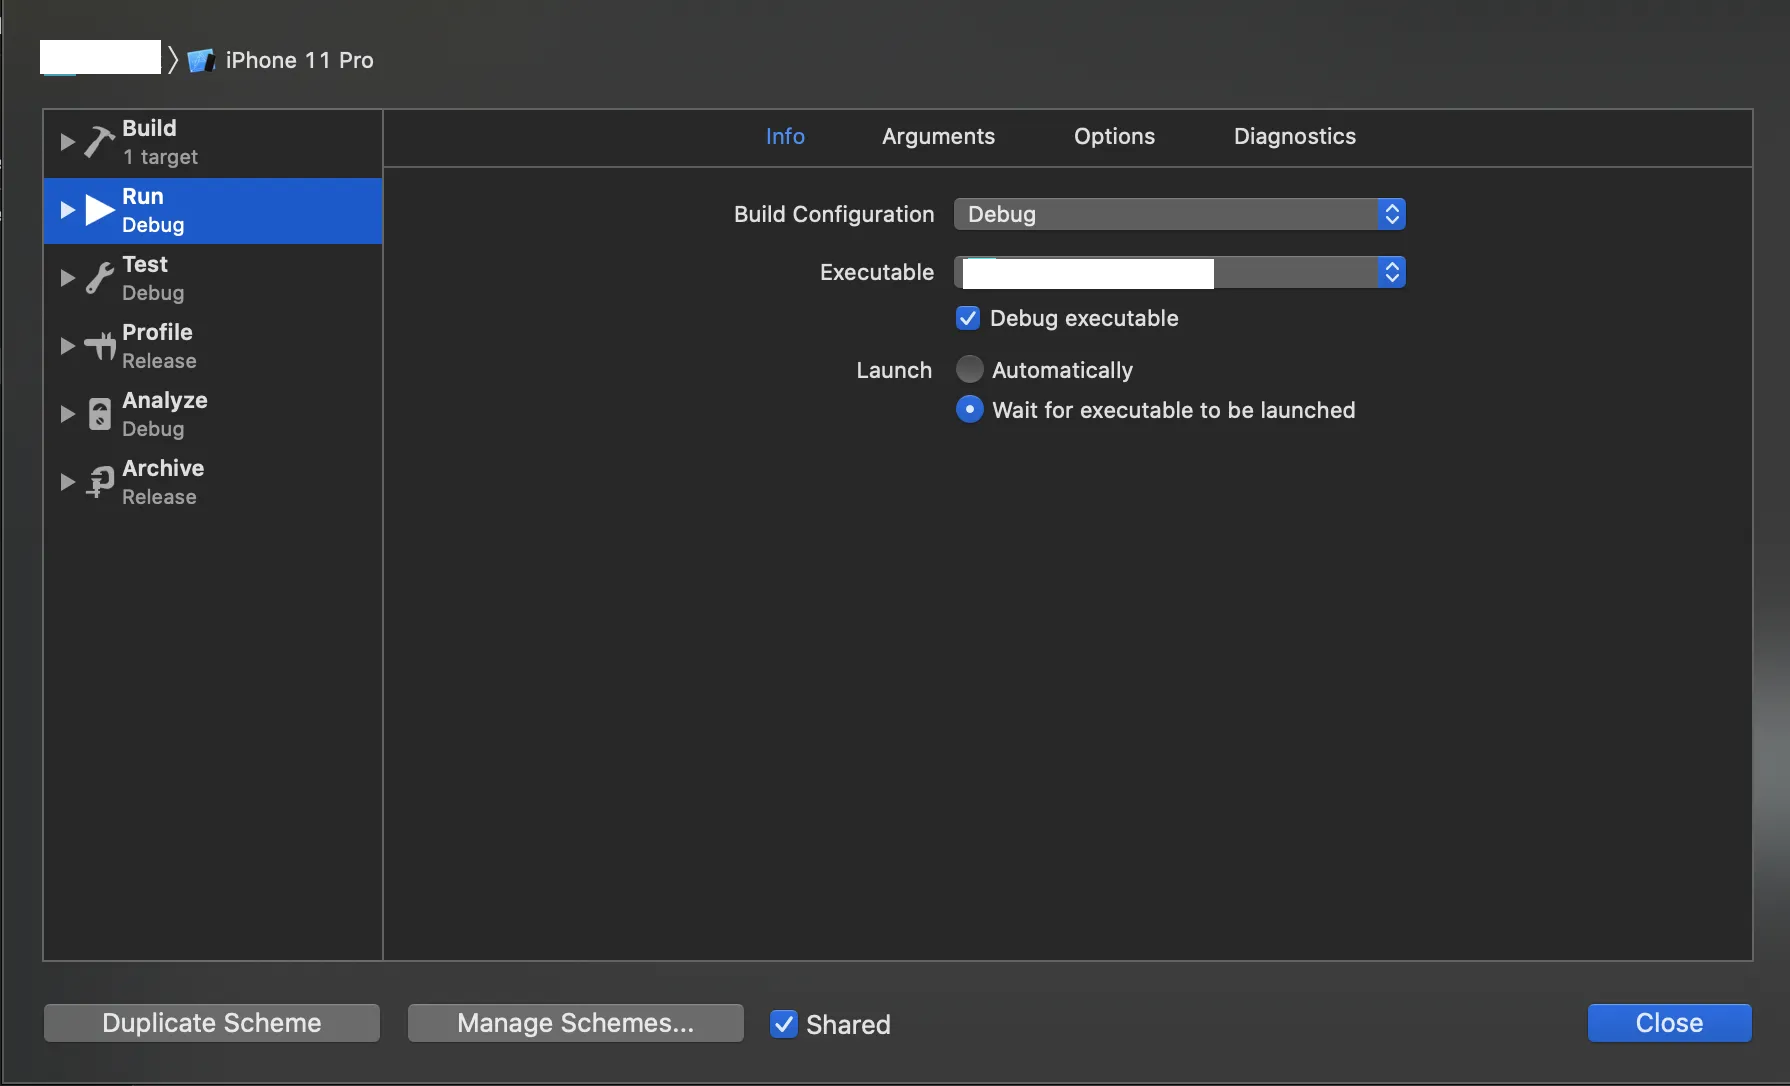
Task: Expand the Archive action disclosure triangle
Action: point(67,482)
